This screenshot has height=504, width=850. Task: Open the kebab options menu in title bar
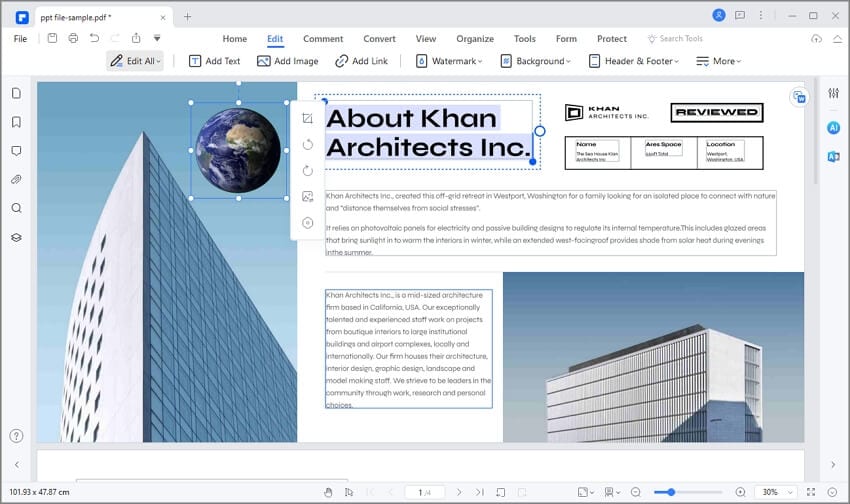tap(761, 16)
